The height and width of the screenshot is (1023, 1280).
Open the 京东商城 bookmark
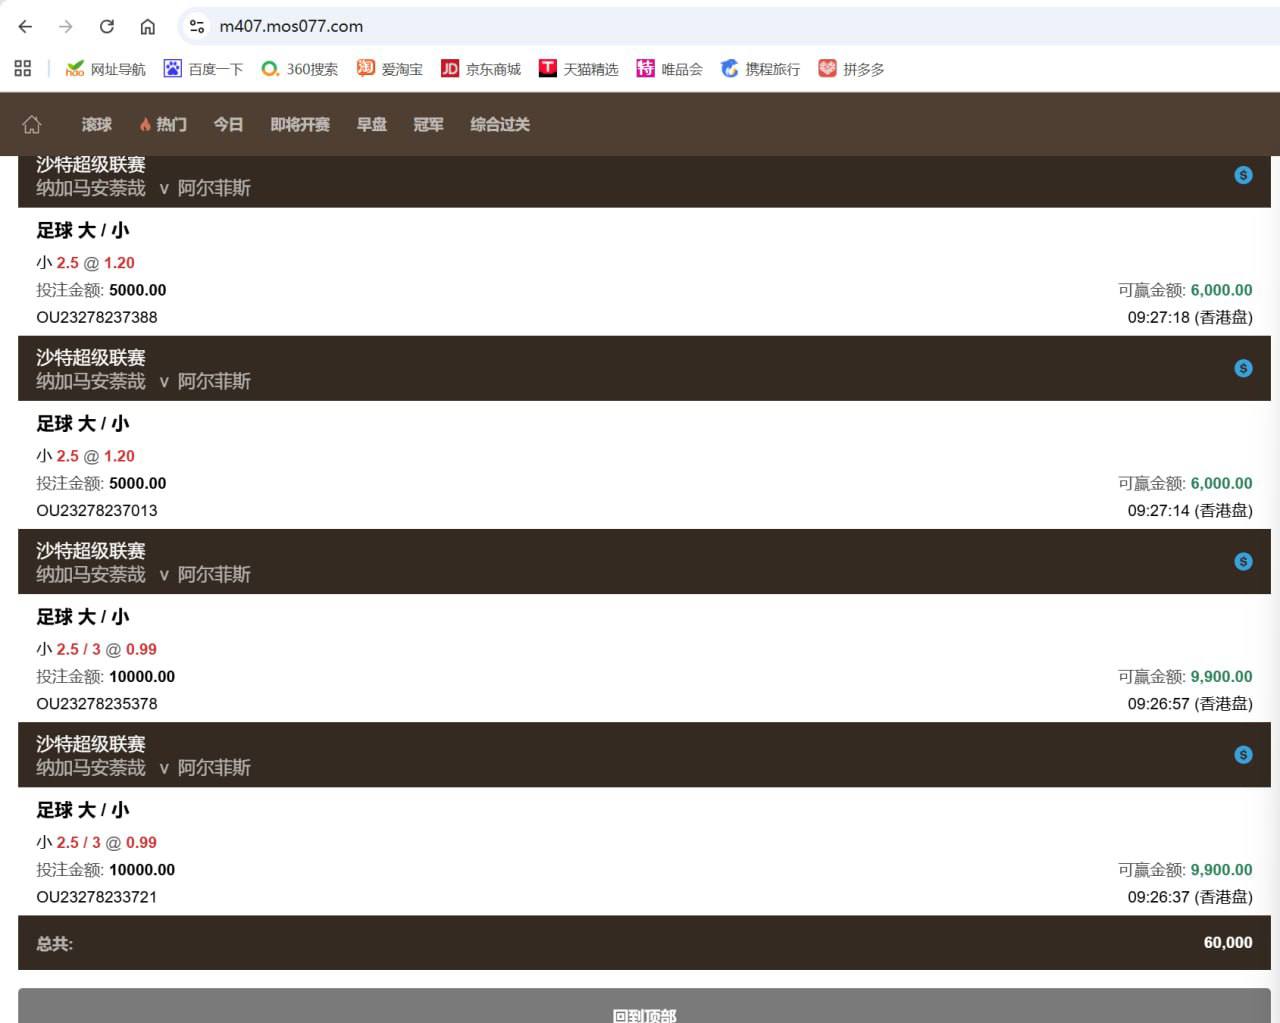pos(481,69)
